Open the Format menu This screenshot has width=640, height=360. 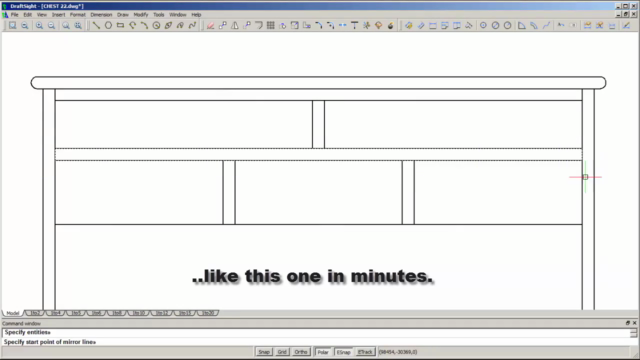tap(78, 15)
